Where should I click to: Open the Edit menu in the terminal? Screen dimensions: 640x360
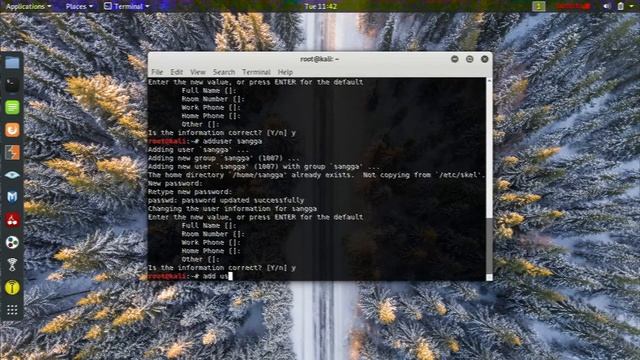176,72
